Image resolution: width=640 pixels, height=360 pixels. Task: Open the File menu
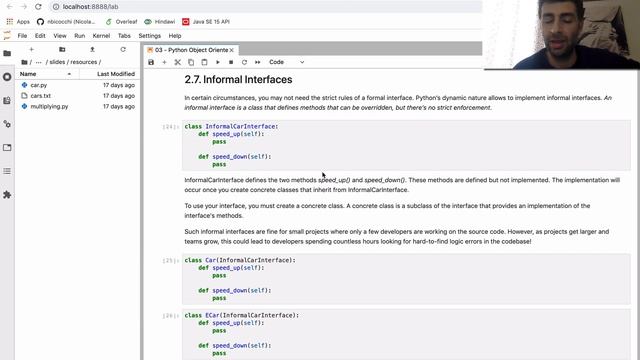(x=22, y=36)
